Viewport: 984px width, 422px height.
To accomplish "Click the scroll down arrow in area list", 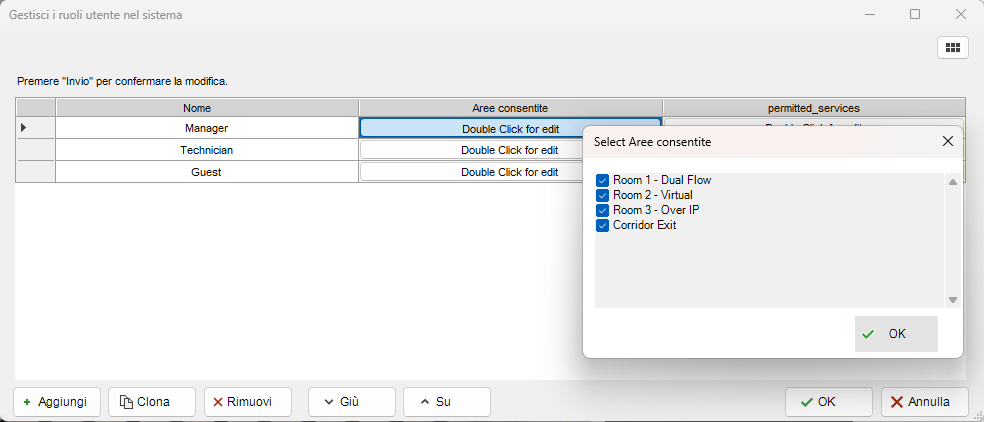I will (x=953, y=299).
